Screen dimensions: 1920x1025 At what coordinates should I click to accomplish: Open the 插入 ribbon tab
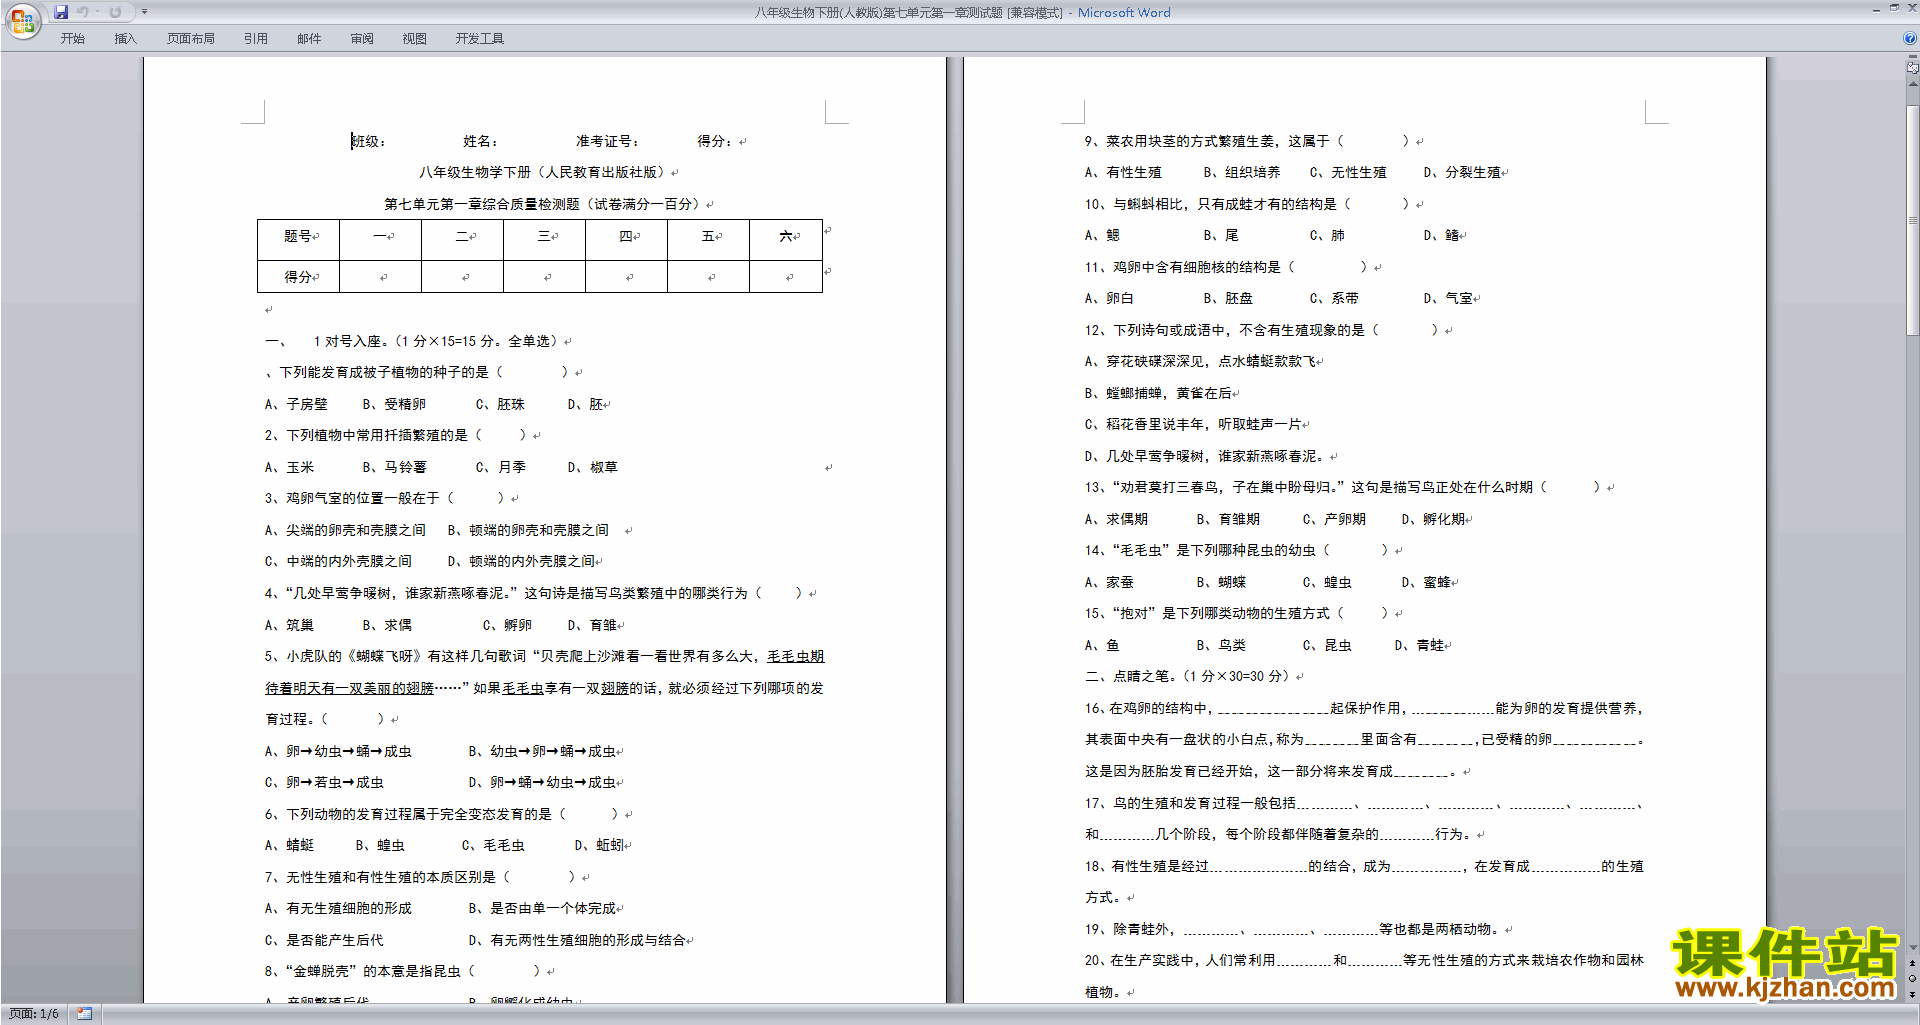click(125, 39)
